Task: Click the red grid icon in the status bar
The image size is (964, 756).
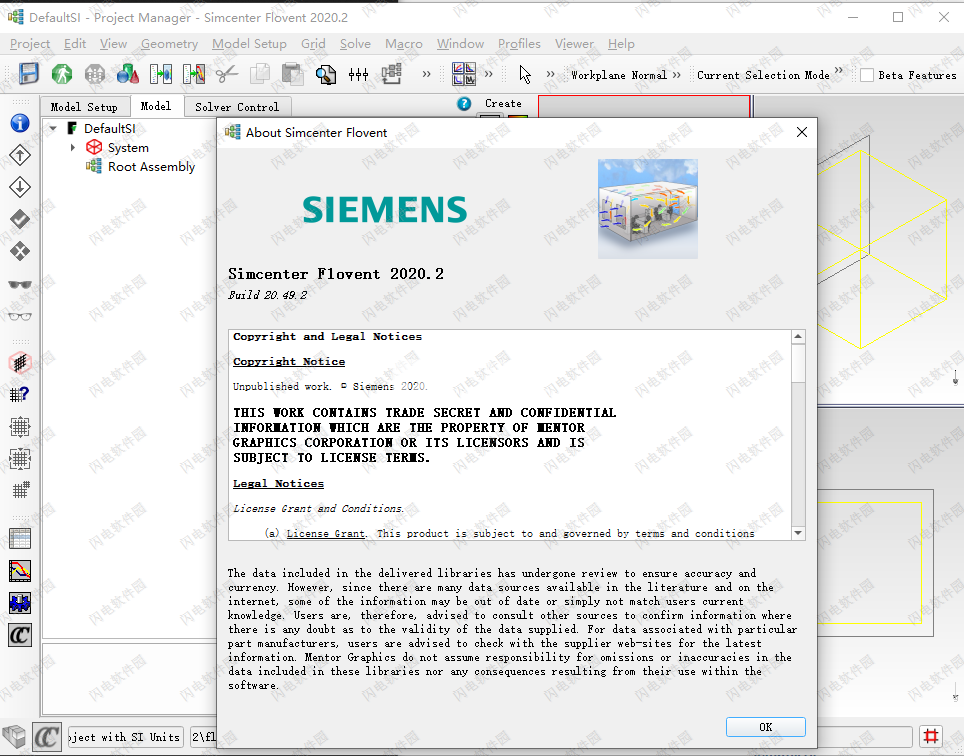Action: [931, 736]
